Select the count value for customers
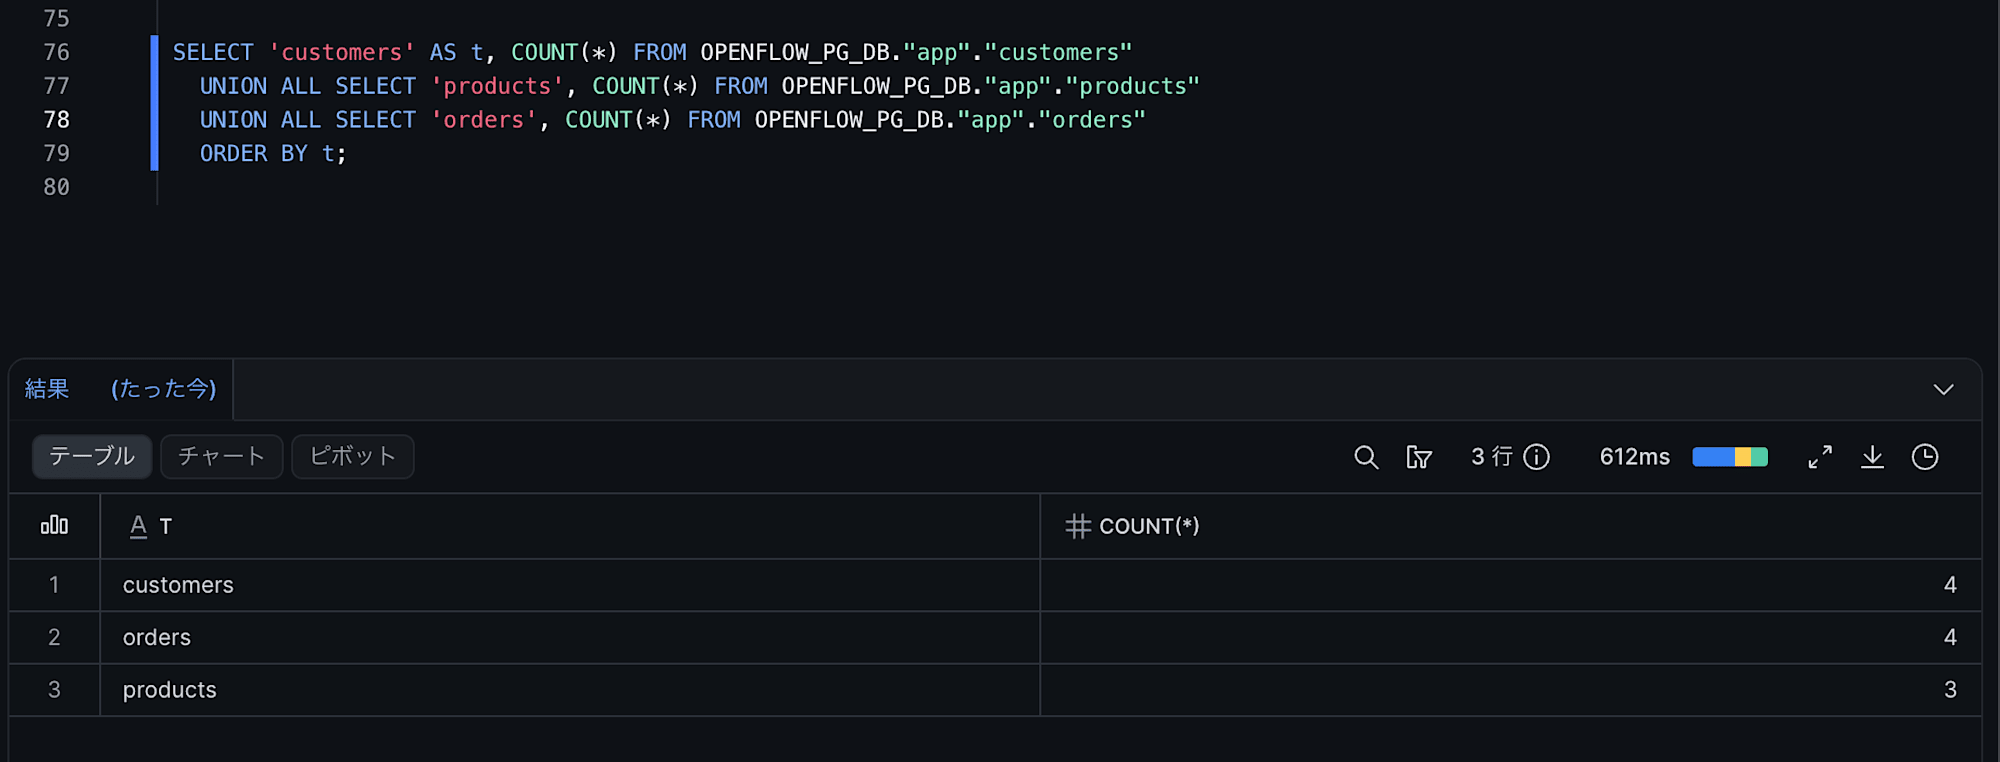This screenshot has height=762, width=2000. pos(1511,585)
